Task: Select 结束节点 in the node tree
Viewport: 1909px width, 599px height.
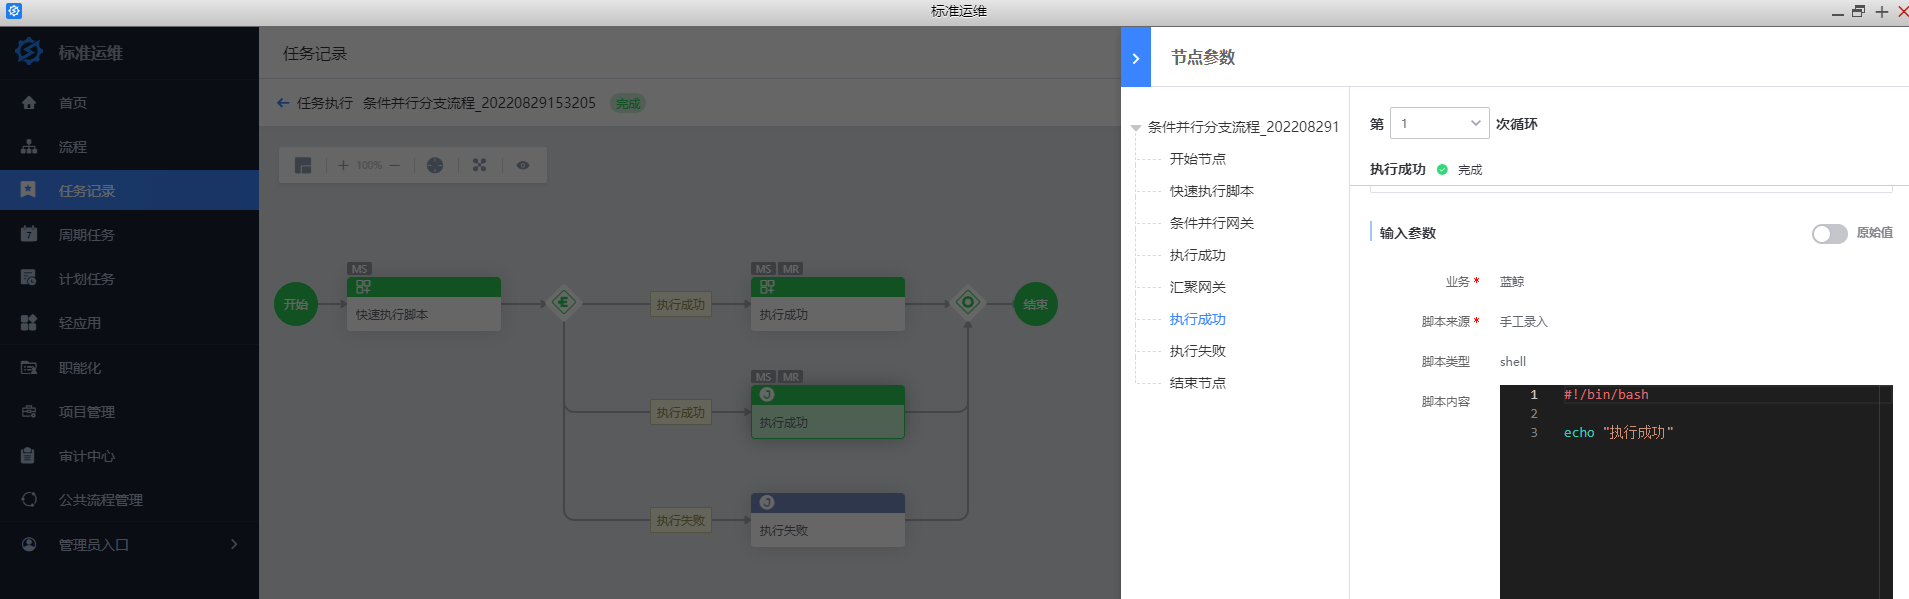Action: pos(1198,383)
